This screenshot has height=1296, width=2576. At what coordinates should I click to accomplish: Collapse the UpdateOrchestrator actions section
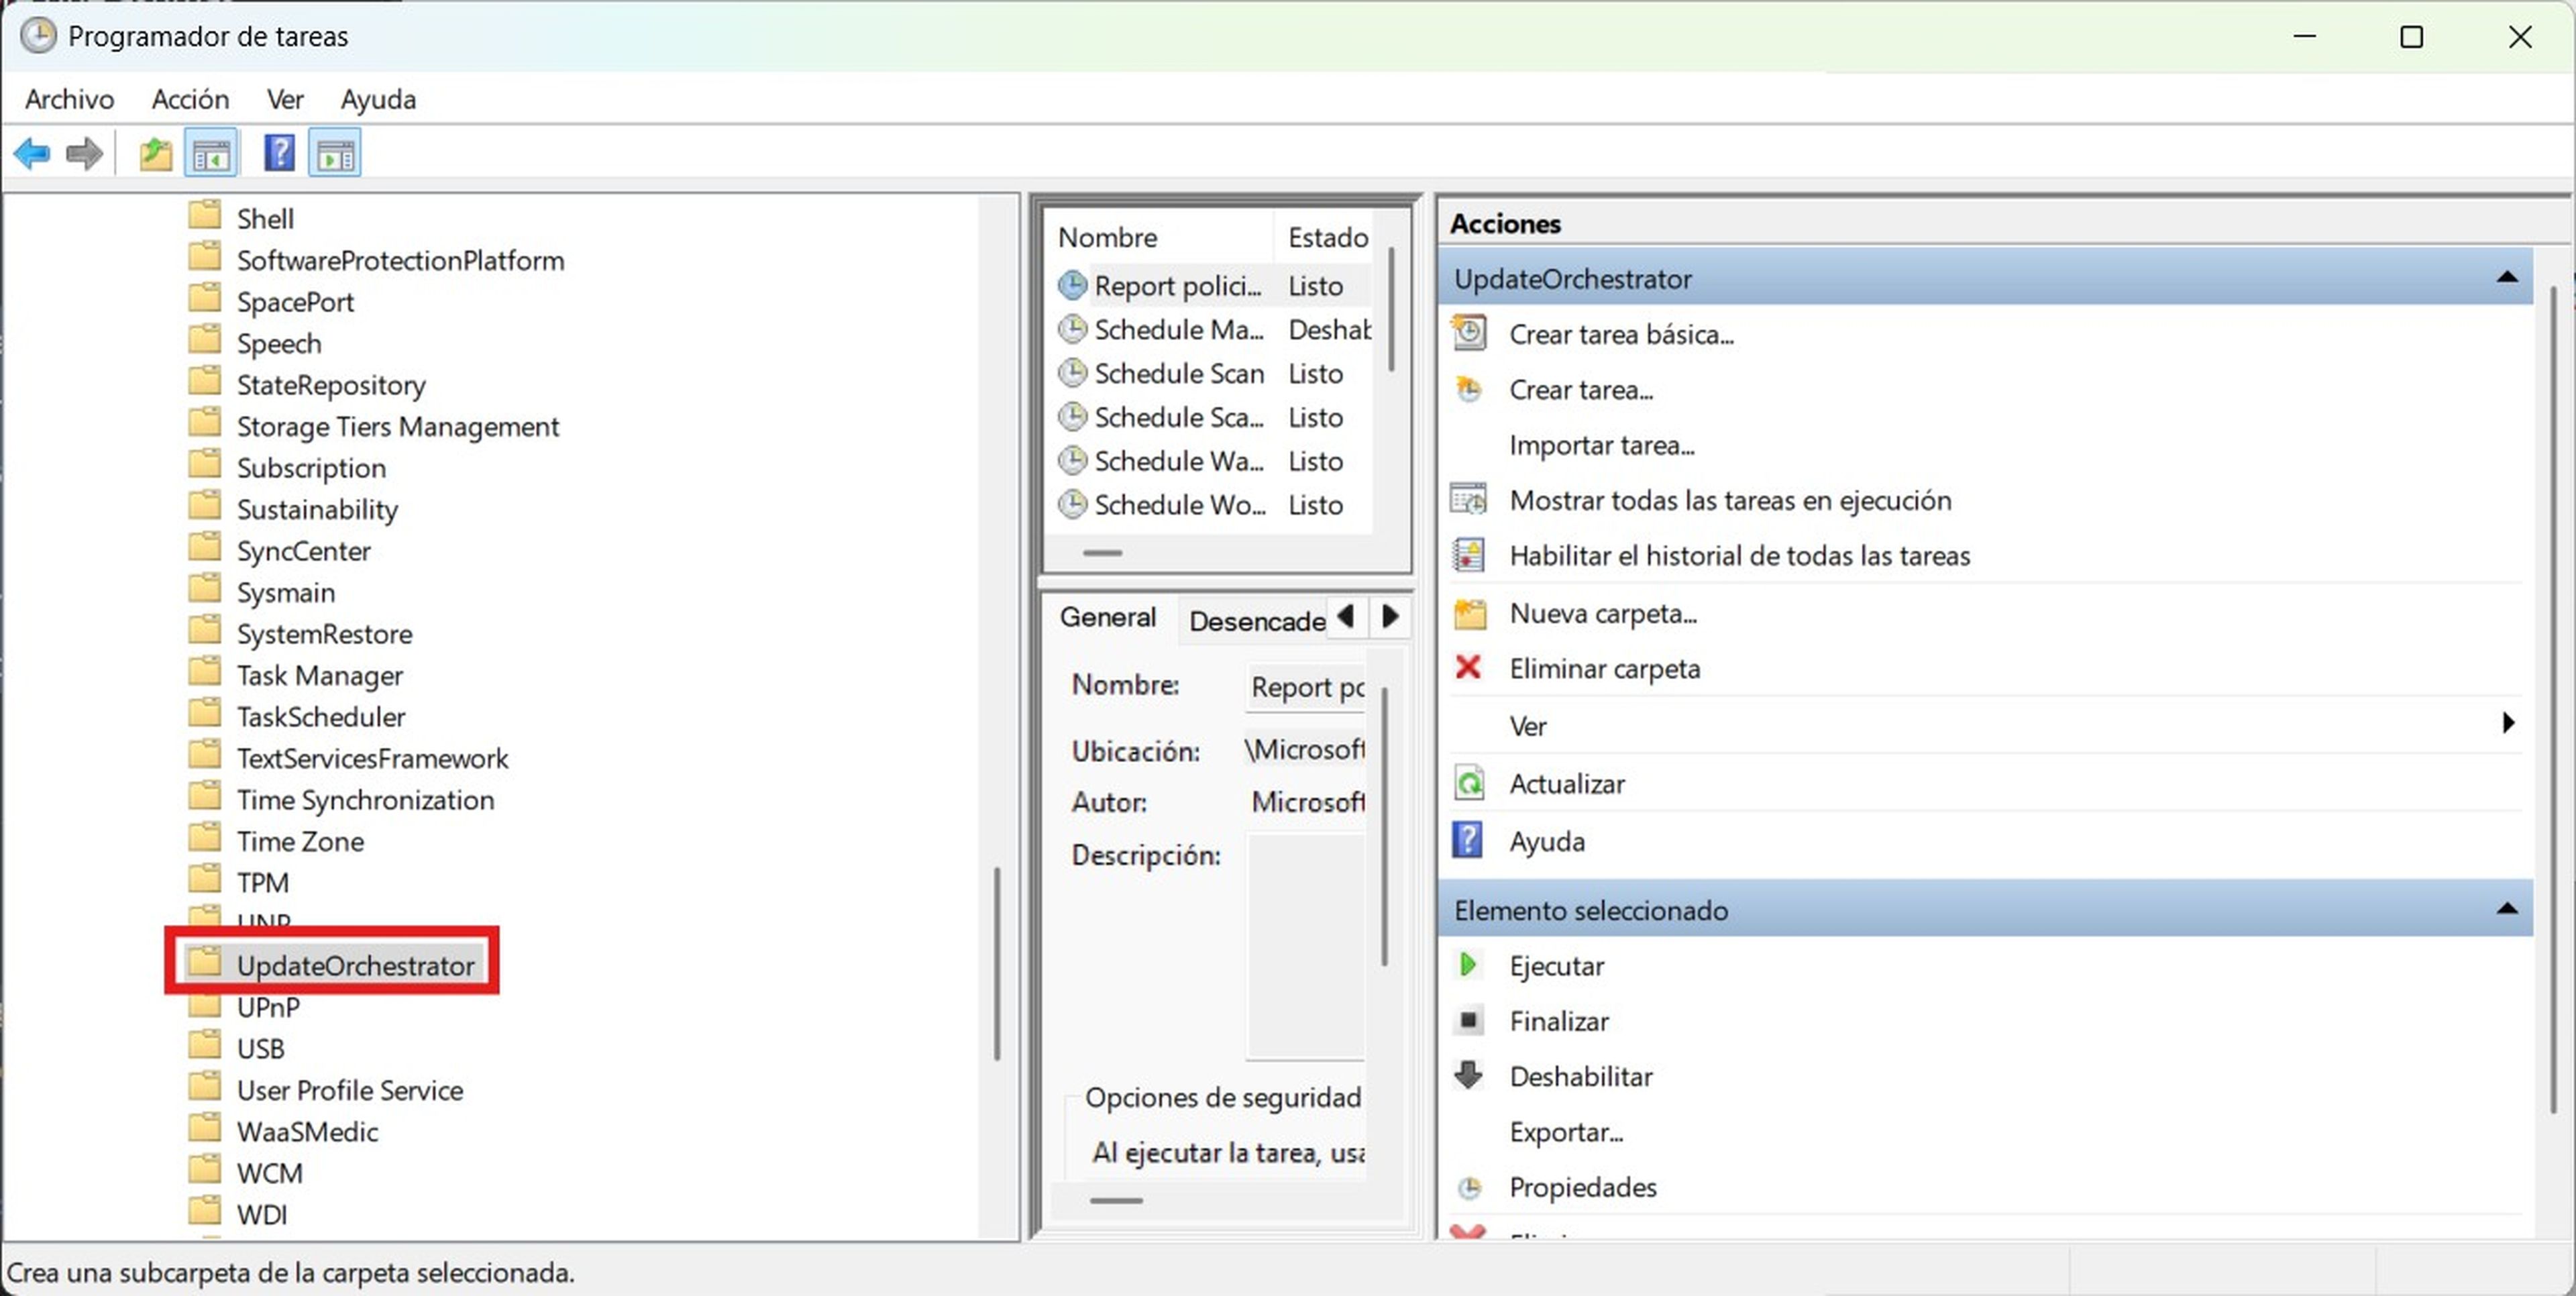point(2507,277)
